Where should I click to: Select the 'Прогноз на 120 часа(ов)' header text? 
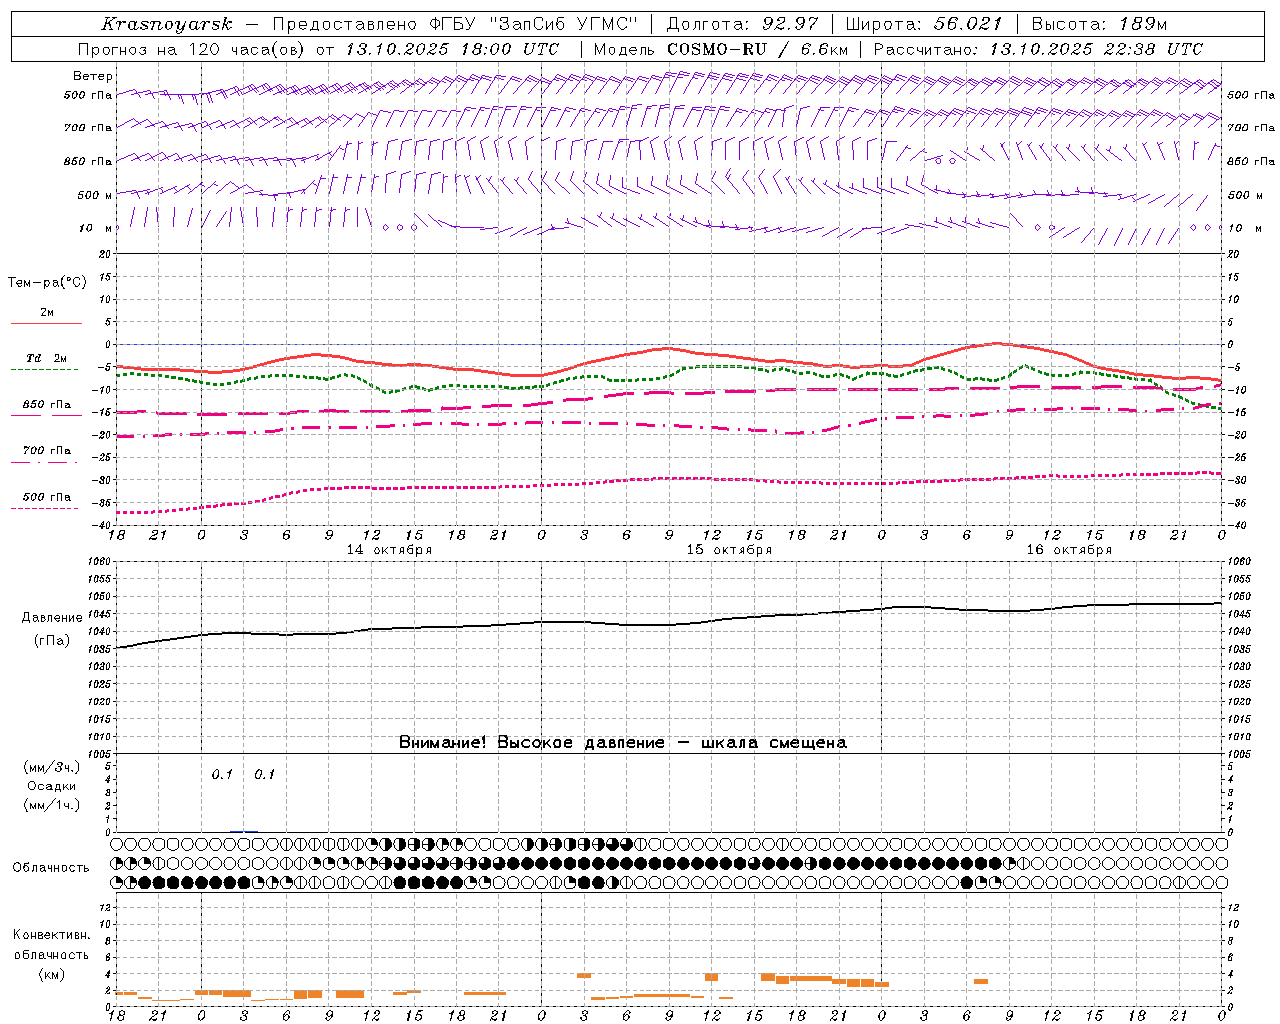pos(193,49)
